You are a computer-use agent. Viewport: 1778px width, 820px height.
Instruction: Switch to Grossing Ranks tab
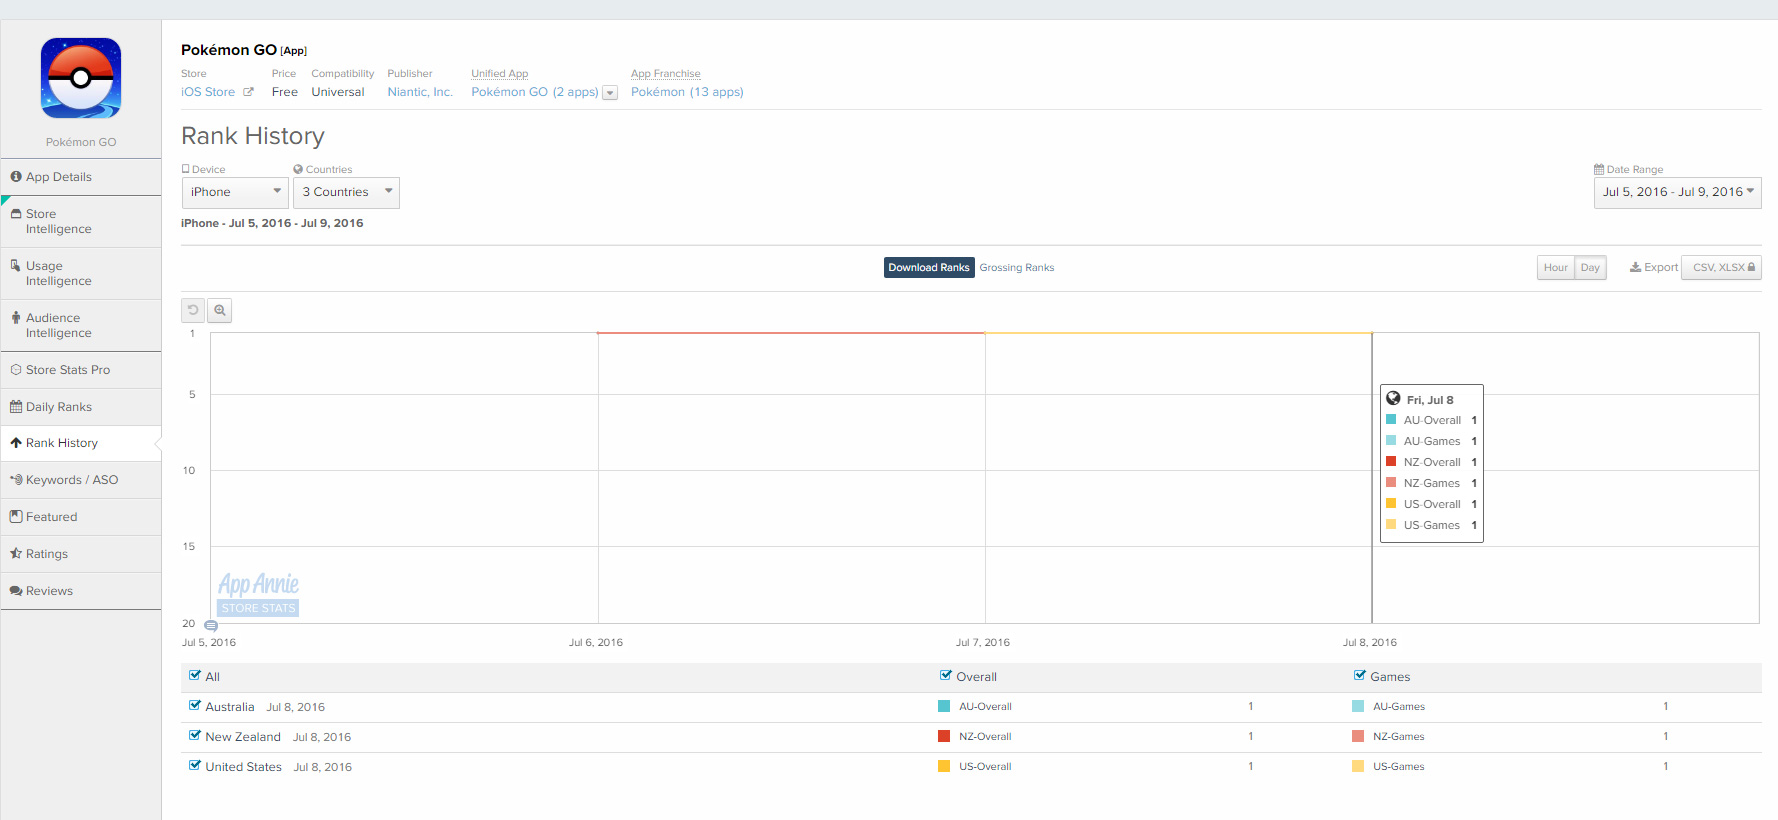click(1017, 268)
